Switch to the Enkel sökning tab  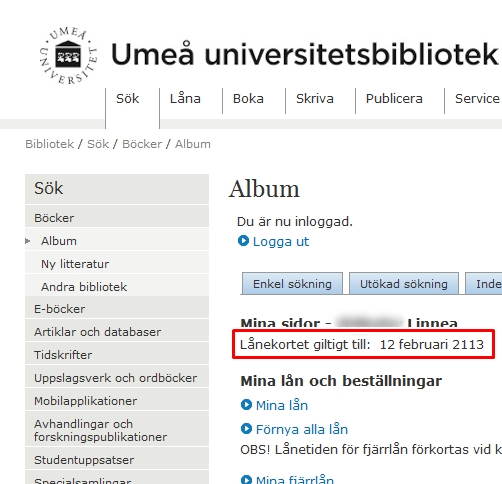292,284
